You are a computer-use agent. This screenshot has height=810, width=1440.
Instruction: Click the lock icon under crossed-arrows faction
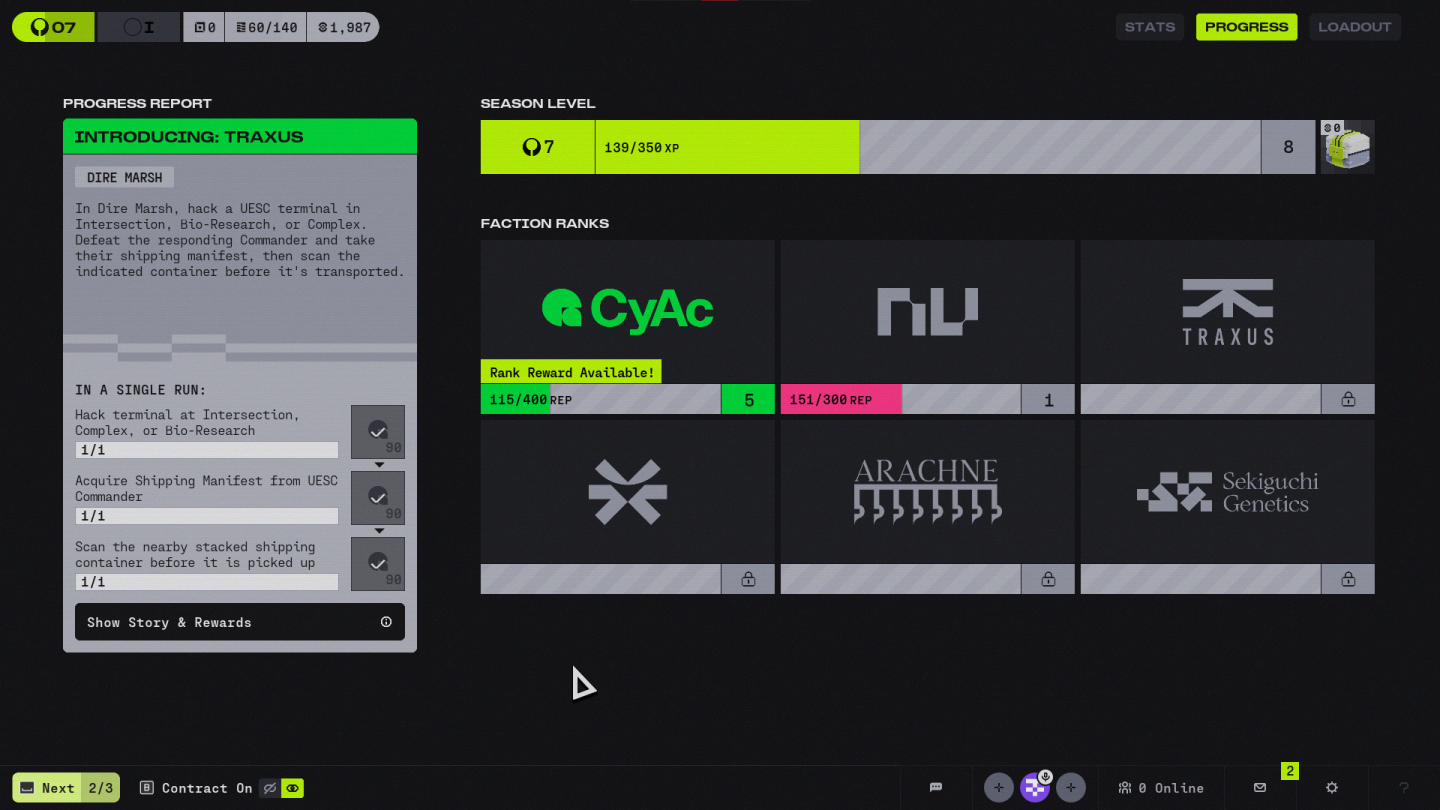click(x=748, y=579)
